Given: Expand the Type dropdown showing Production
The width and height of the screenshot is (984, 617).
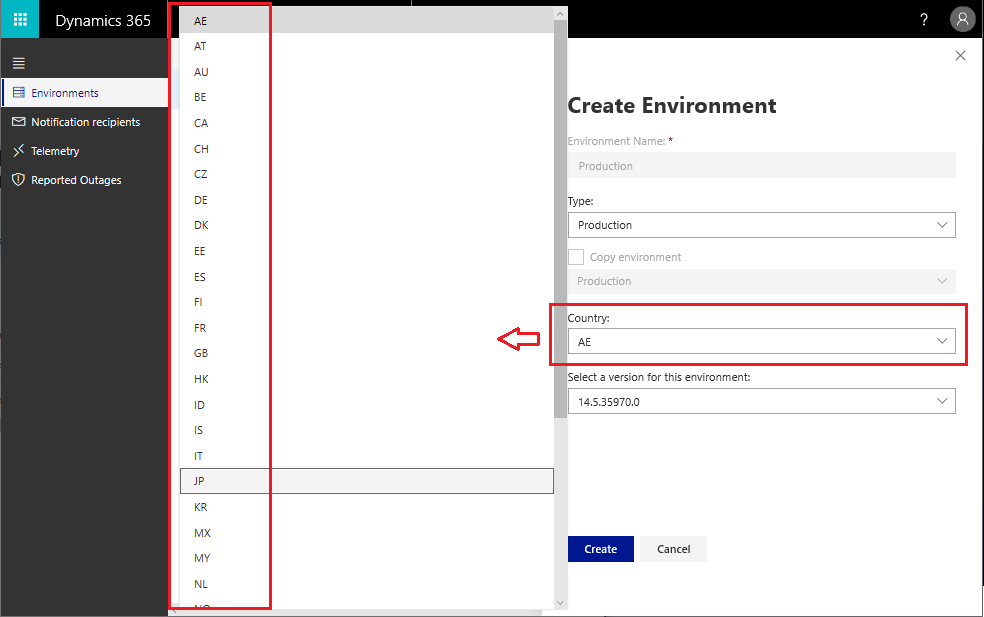Looking at the screenshot, I should 761,225.
